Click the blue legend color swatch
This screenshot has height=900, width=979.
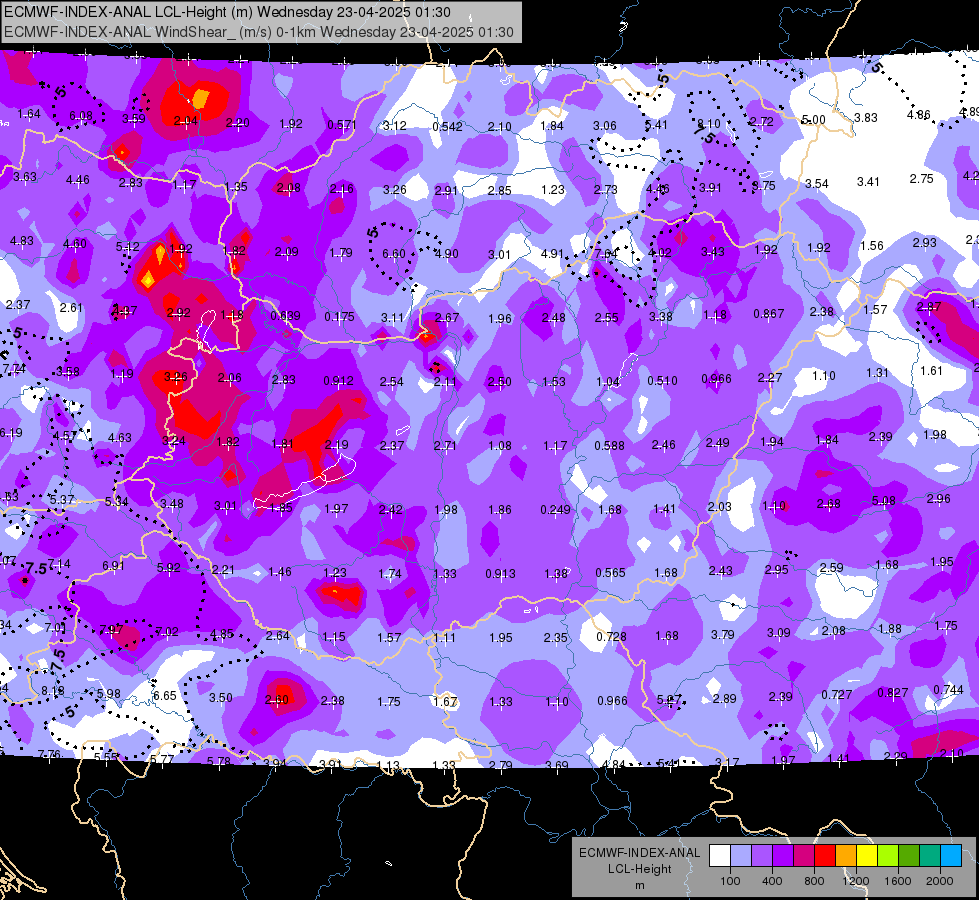(951, 855)
